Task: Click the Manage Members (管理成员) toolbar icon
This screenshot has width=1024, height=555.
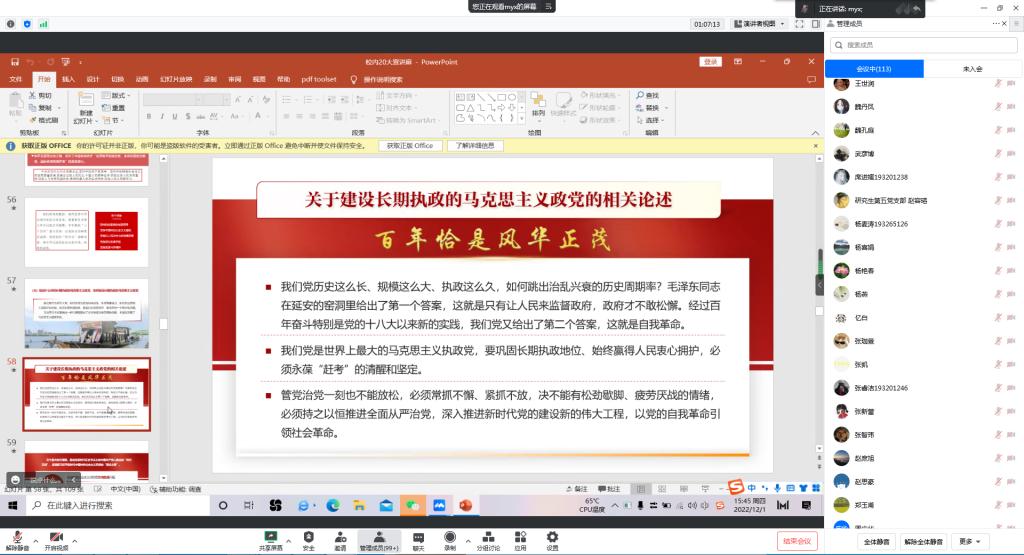Action: point(378,537)
